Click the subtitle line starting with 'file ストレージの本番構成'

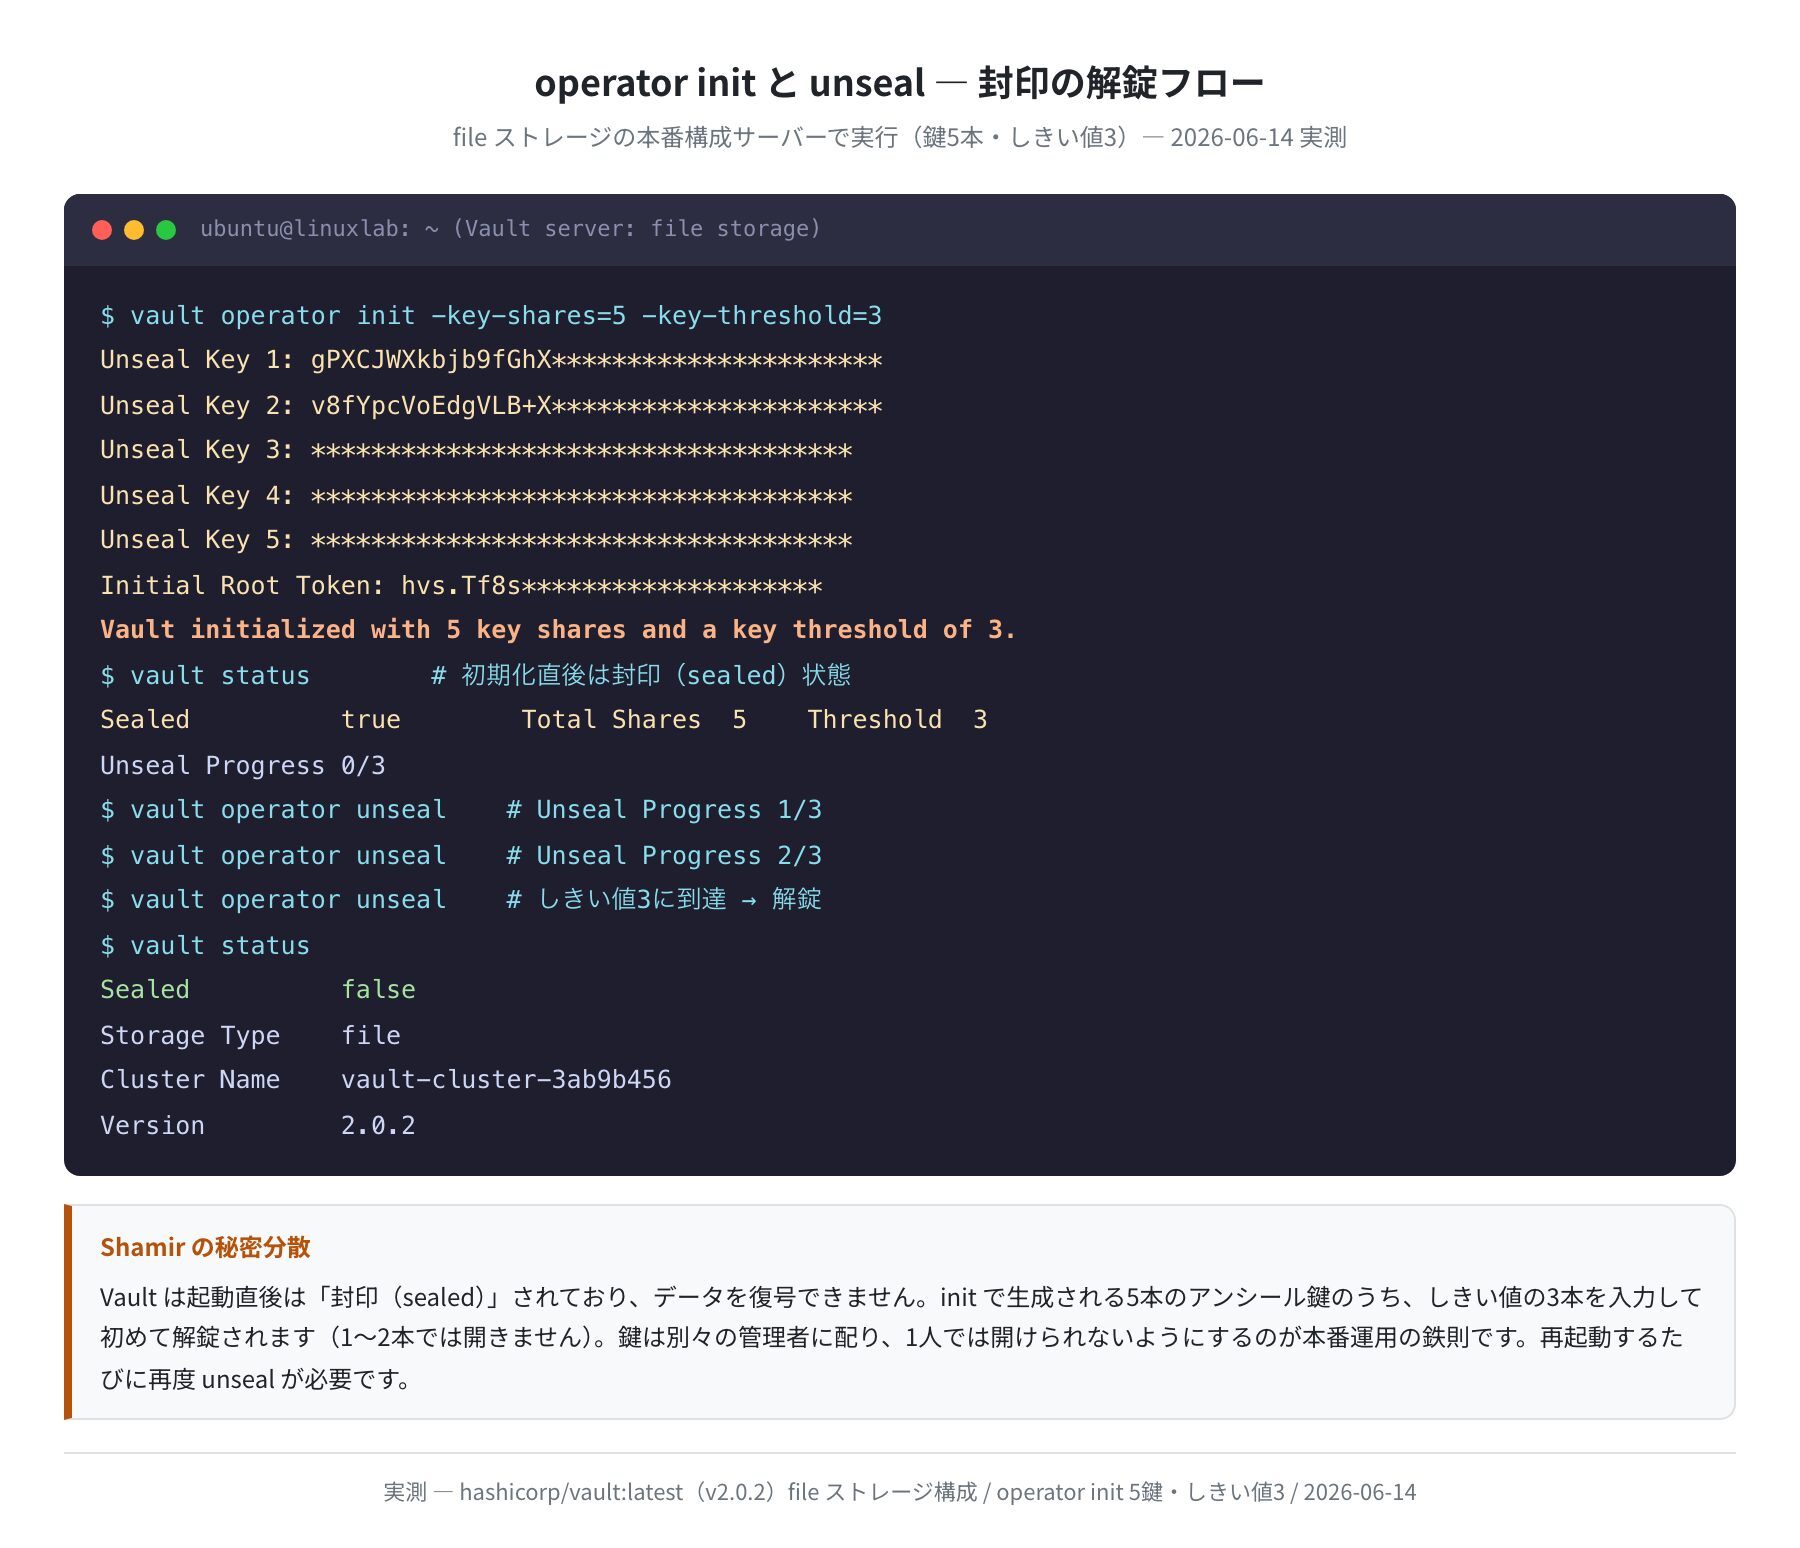tap(899, 137)
